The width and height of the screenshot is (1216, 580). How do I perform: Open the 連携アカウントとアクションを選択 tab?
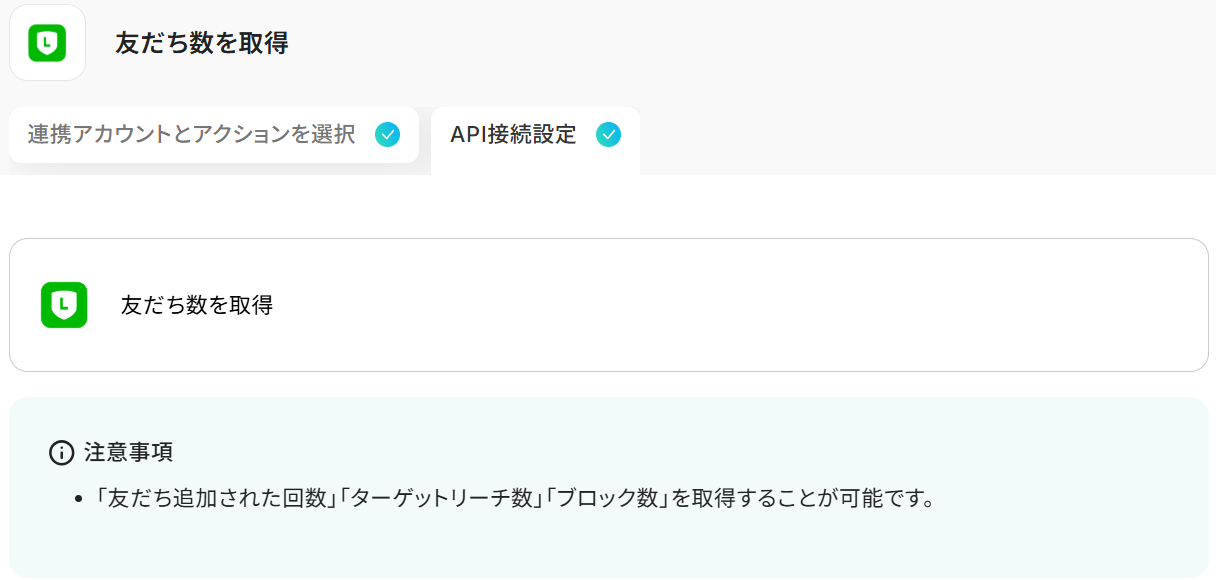(214, 135)
